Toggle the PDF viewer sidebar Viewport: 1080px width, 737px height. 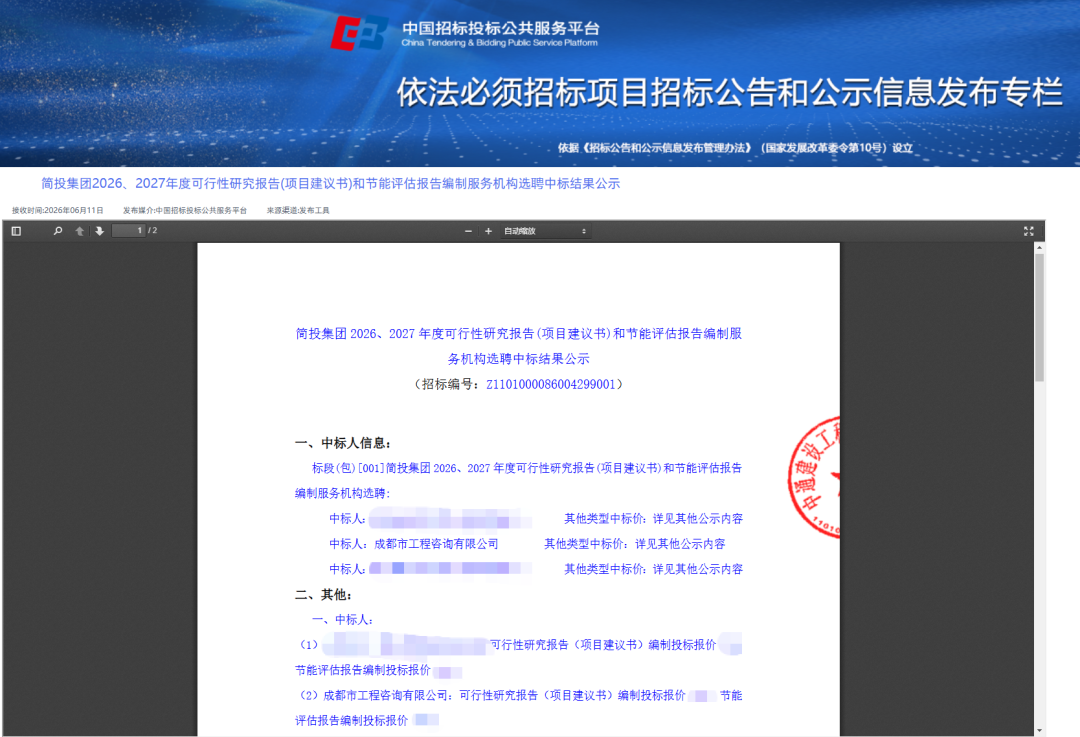17,231
